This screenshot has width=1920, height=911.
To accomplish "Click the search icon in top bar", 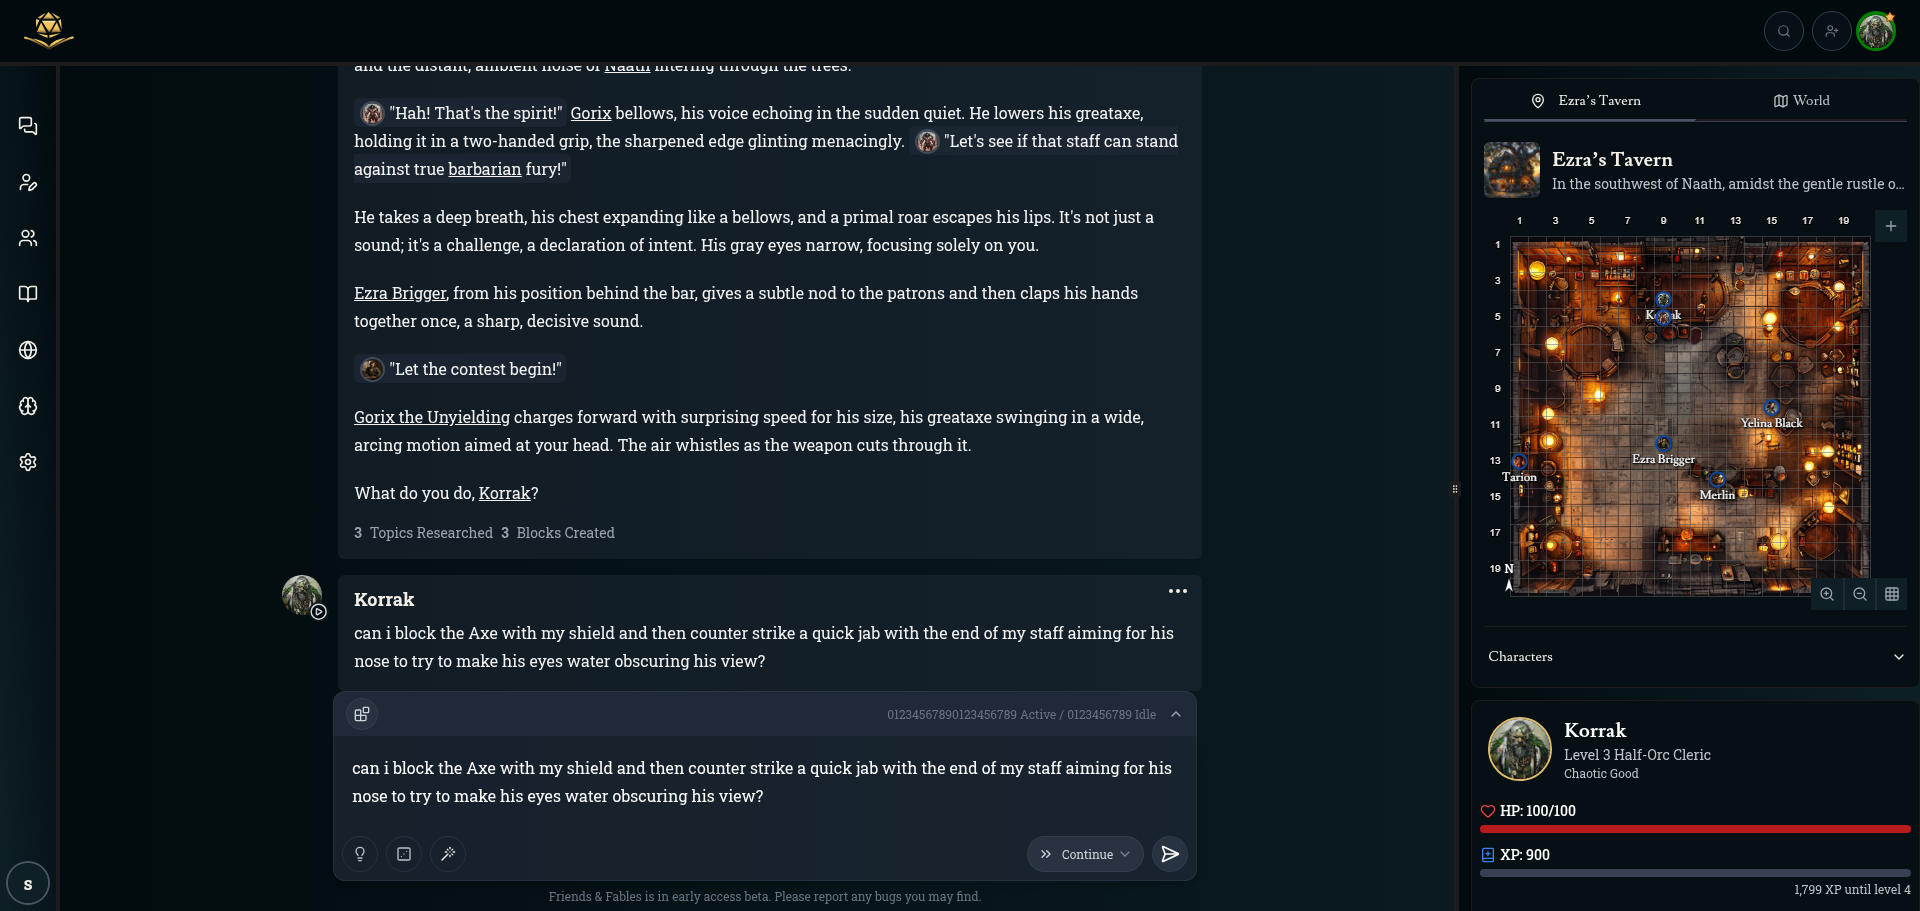I will 1783,31.
